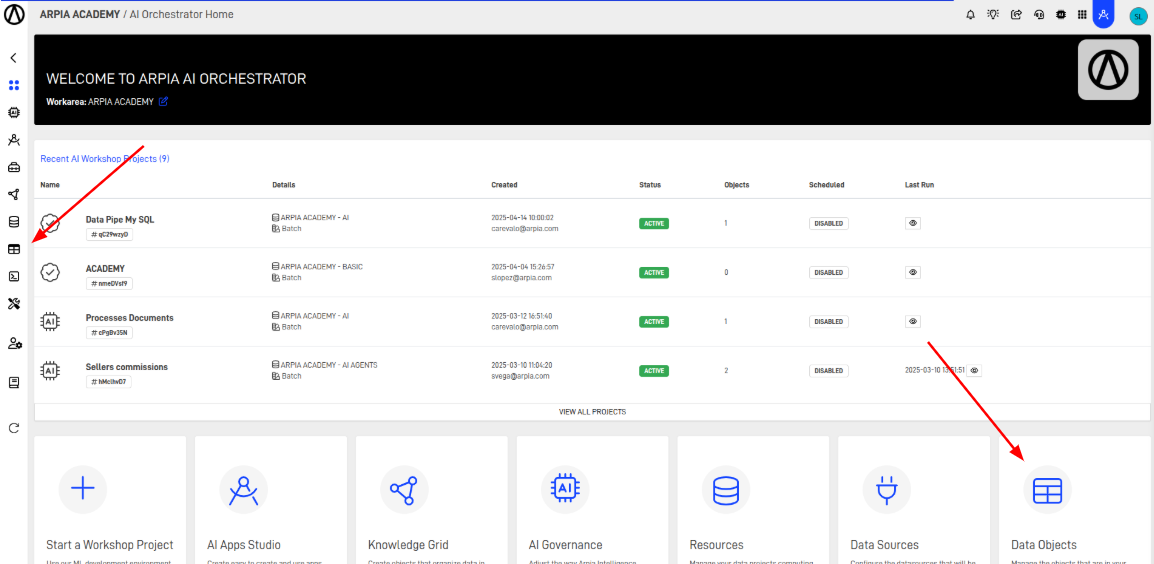This screenshot has height=564, width=1154.
Task: Open the drafting compass icon in sidebar
Action: tap(13, 140)
